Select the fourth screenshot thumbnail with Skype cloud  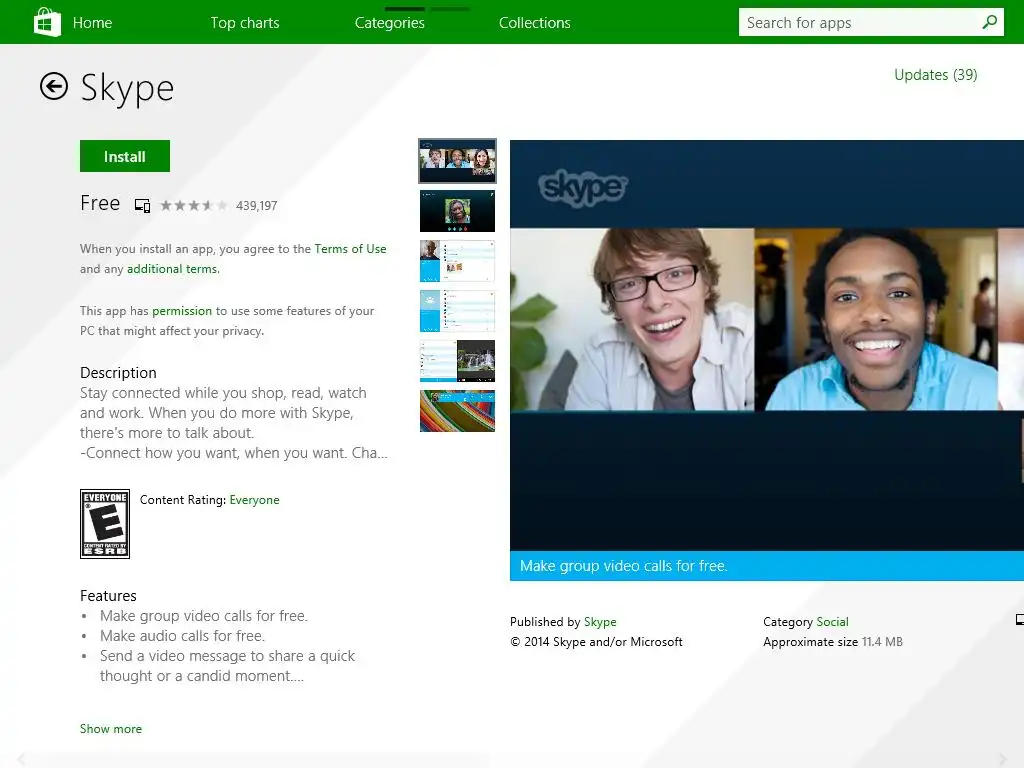pyautogui.click(x=457, y=311)
